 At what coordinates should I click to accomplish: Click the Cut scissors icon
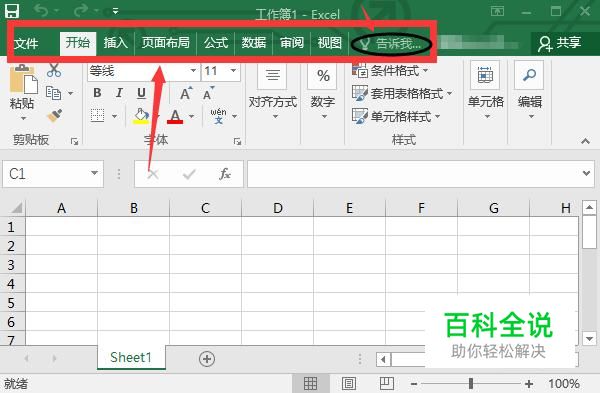[54, 70]
